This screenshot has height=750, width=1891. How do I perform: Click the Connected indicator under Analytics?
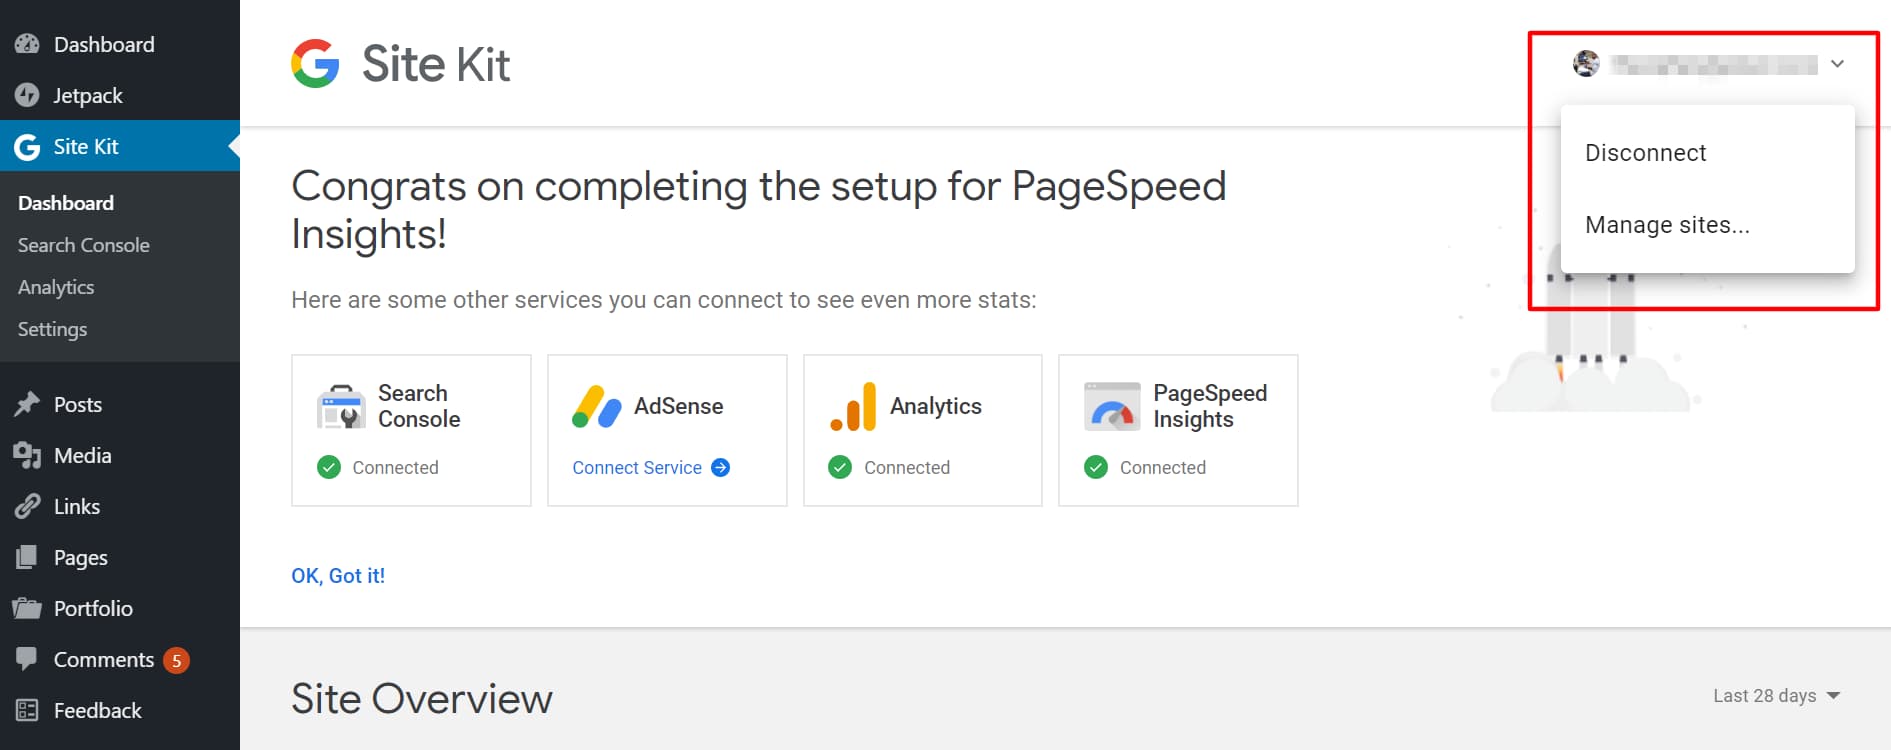tap(840, 467)
